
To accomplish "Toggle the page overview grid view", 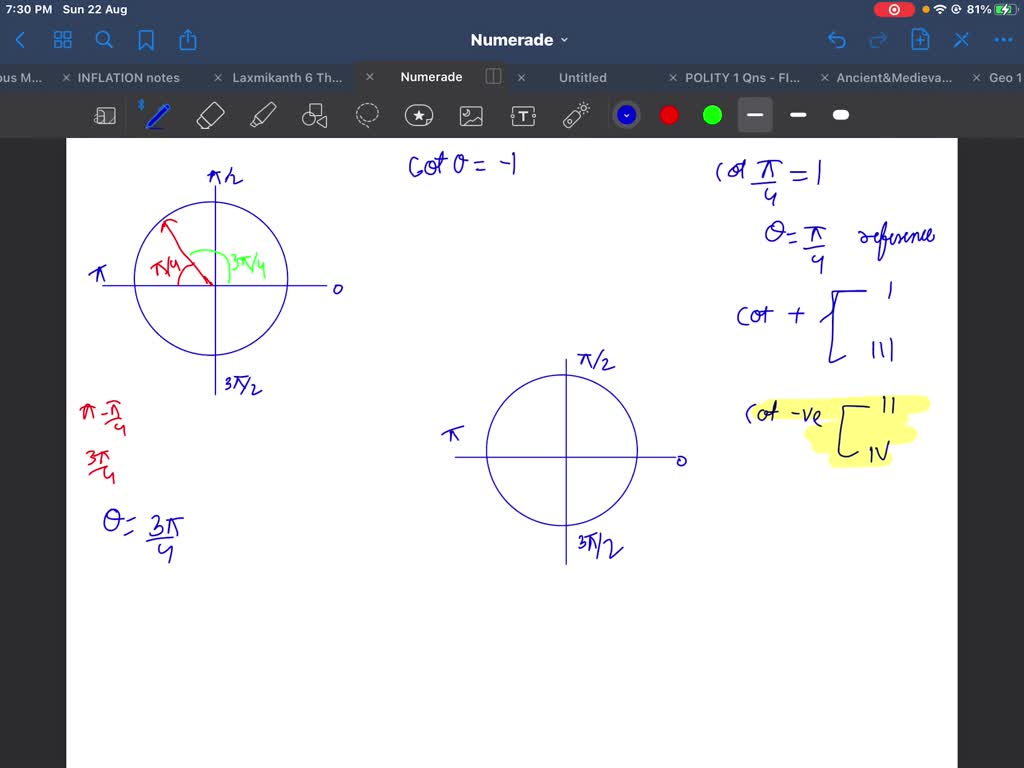I will point(62,40).
